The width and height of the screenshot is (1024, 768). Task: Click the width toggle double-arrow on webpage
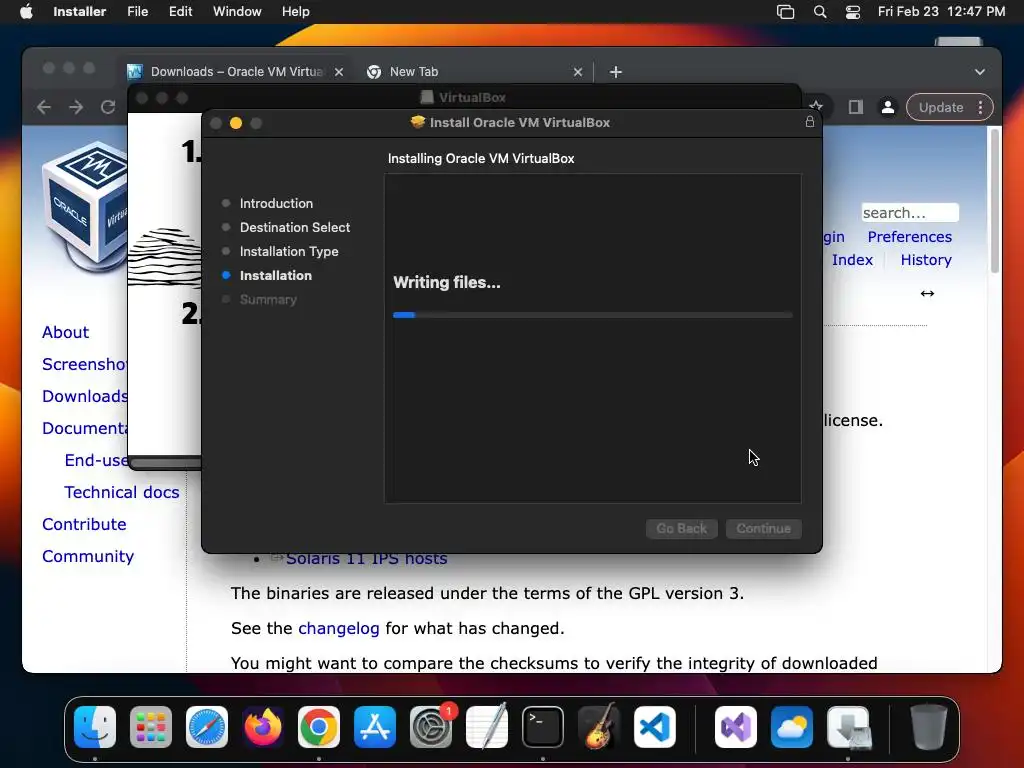(x=927, y=293)
